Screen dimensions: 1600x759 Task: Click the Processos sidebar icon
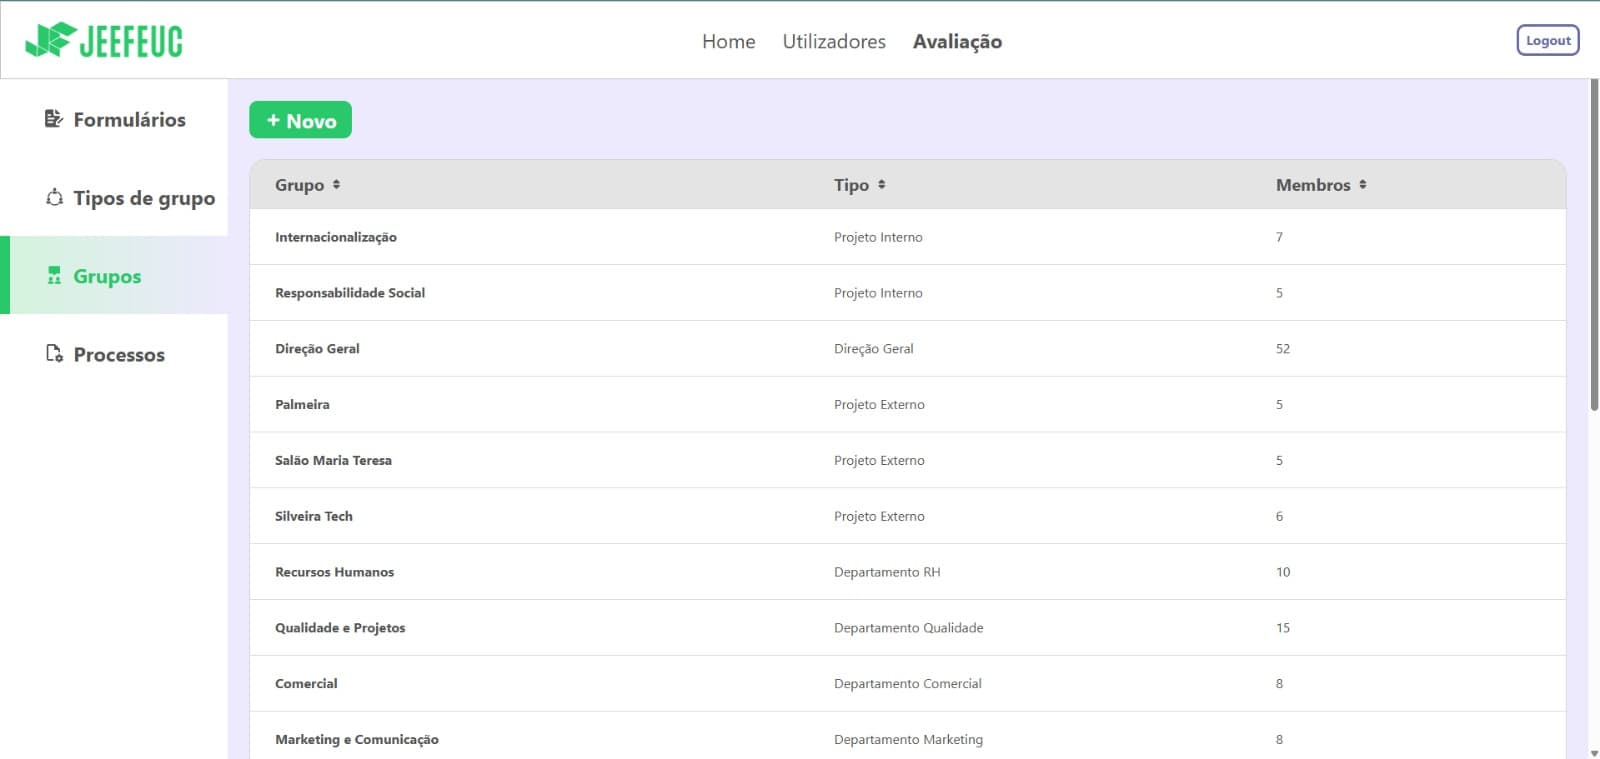click(x=54, y=354)
